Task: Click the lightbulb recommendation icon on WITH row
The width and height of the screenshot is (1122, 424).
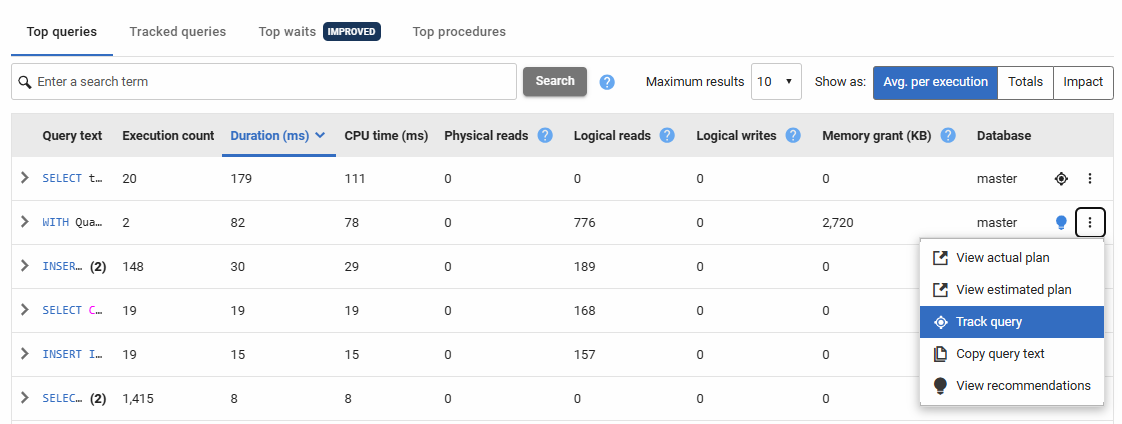Action: 1061,223
